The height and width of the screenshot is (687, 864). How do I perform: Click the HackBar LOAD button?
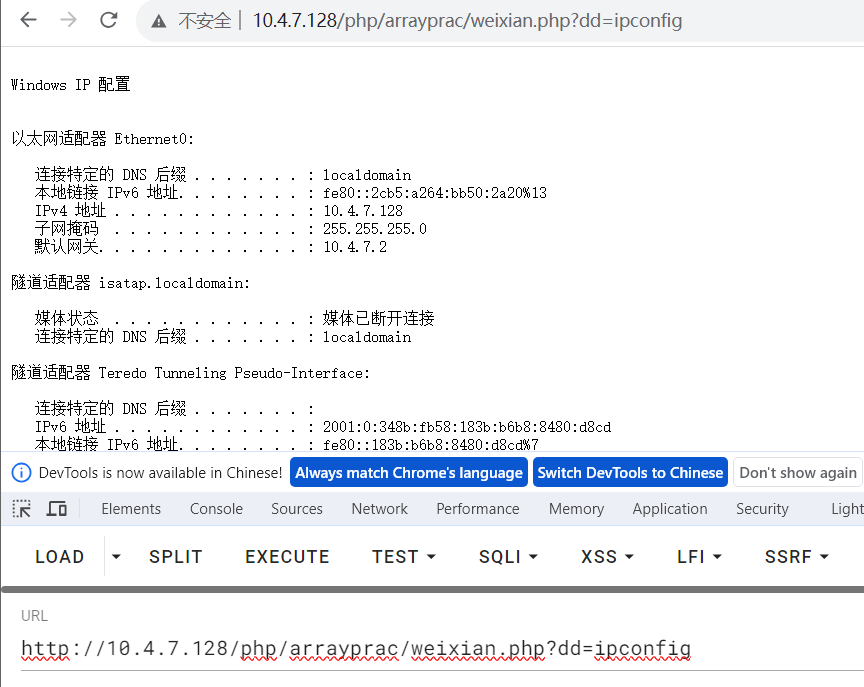[x=60, y=556]
